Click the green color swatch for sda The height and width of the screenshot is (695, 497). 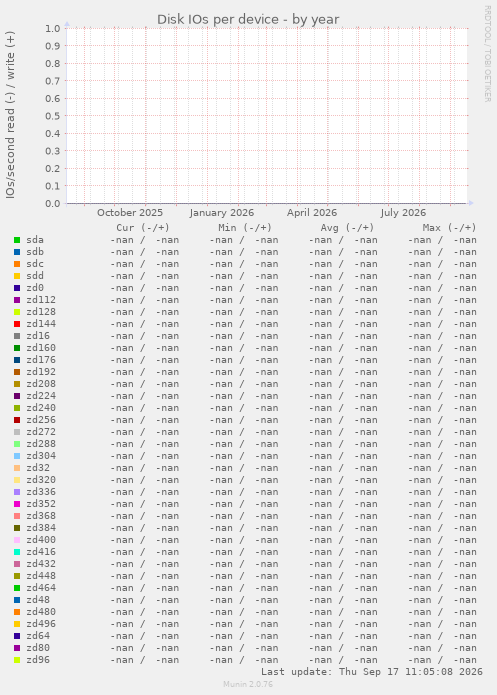pyautogui.click(x=17, y=240)
